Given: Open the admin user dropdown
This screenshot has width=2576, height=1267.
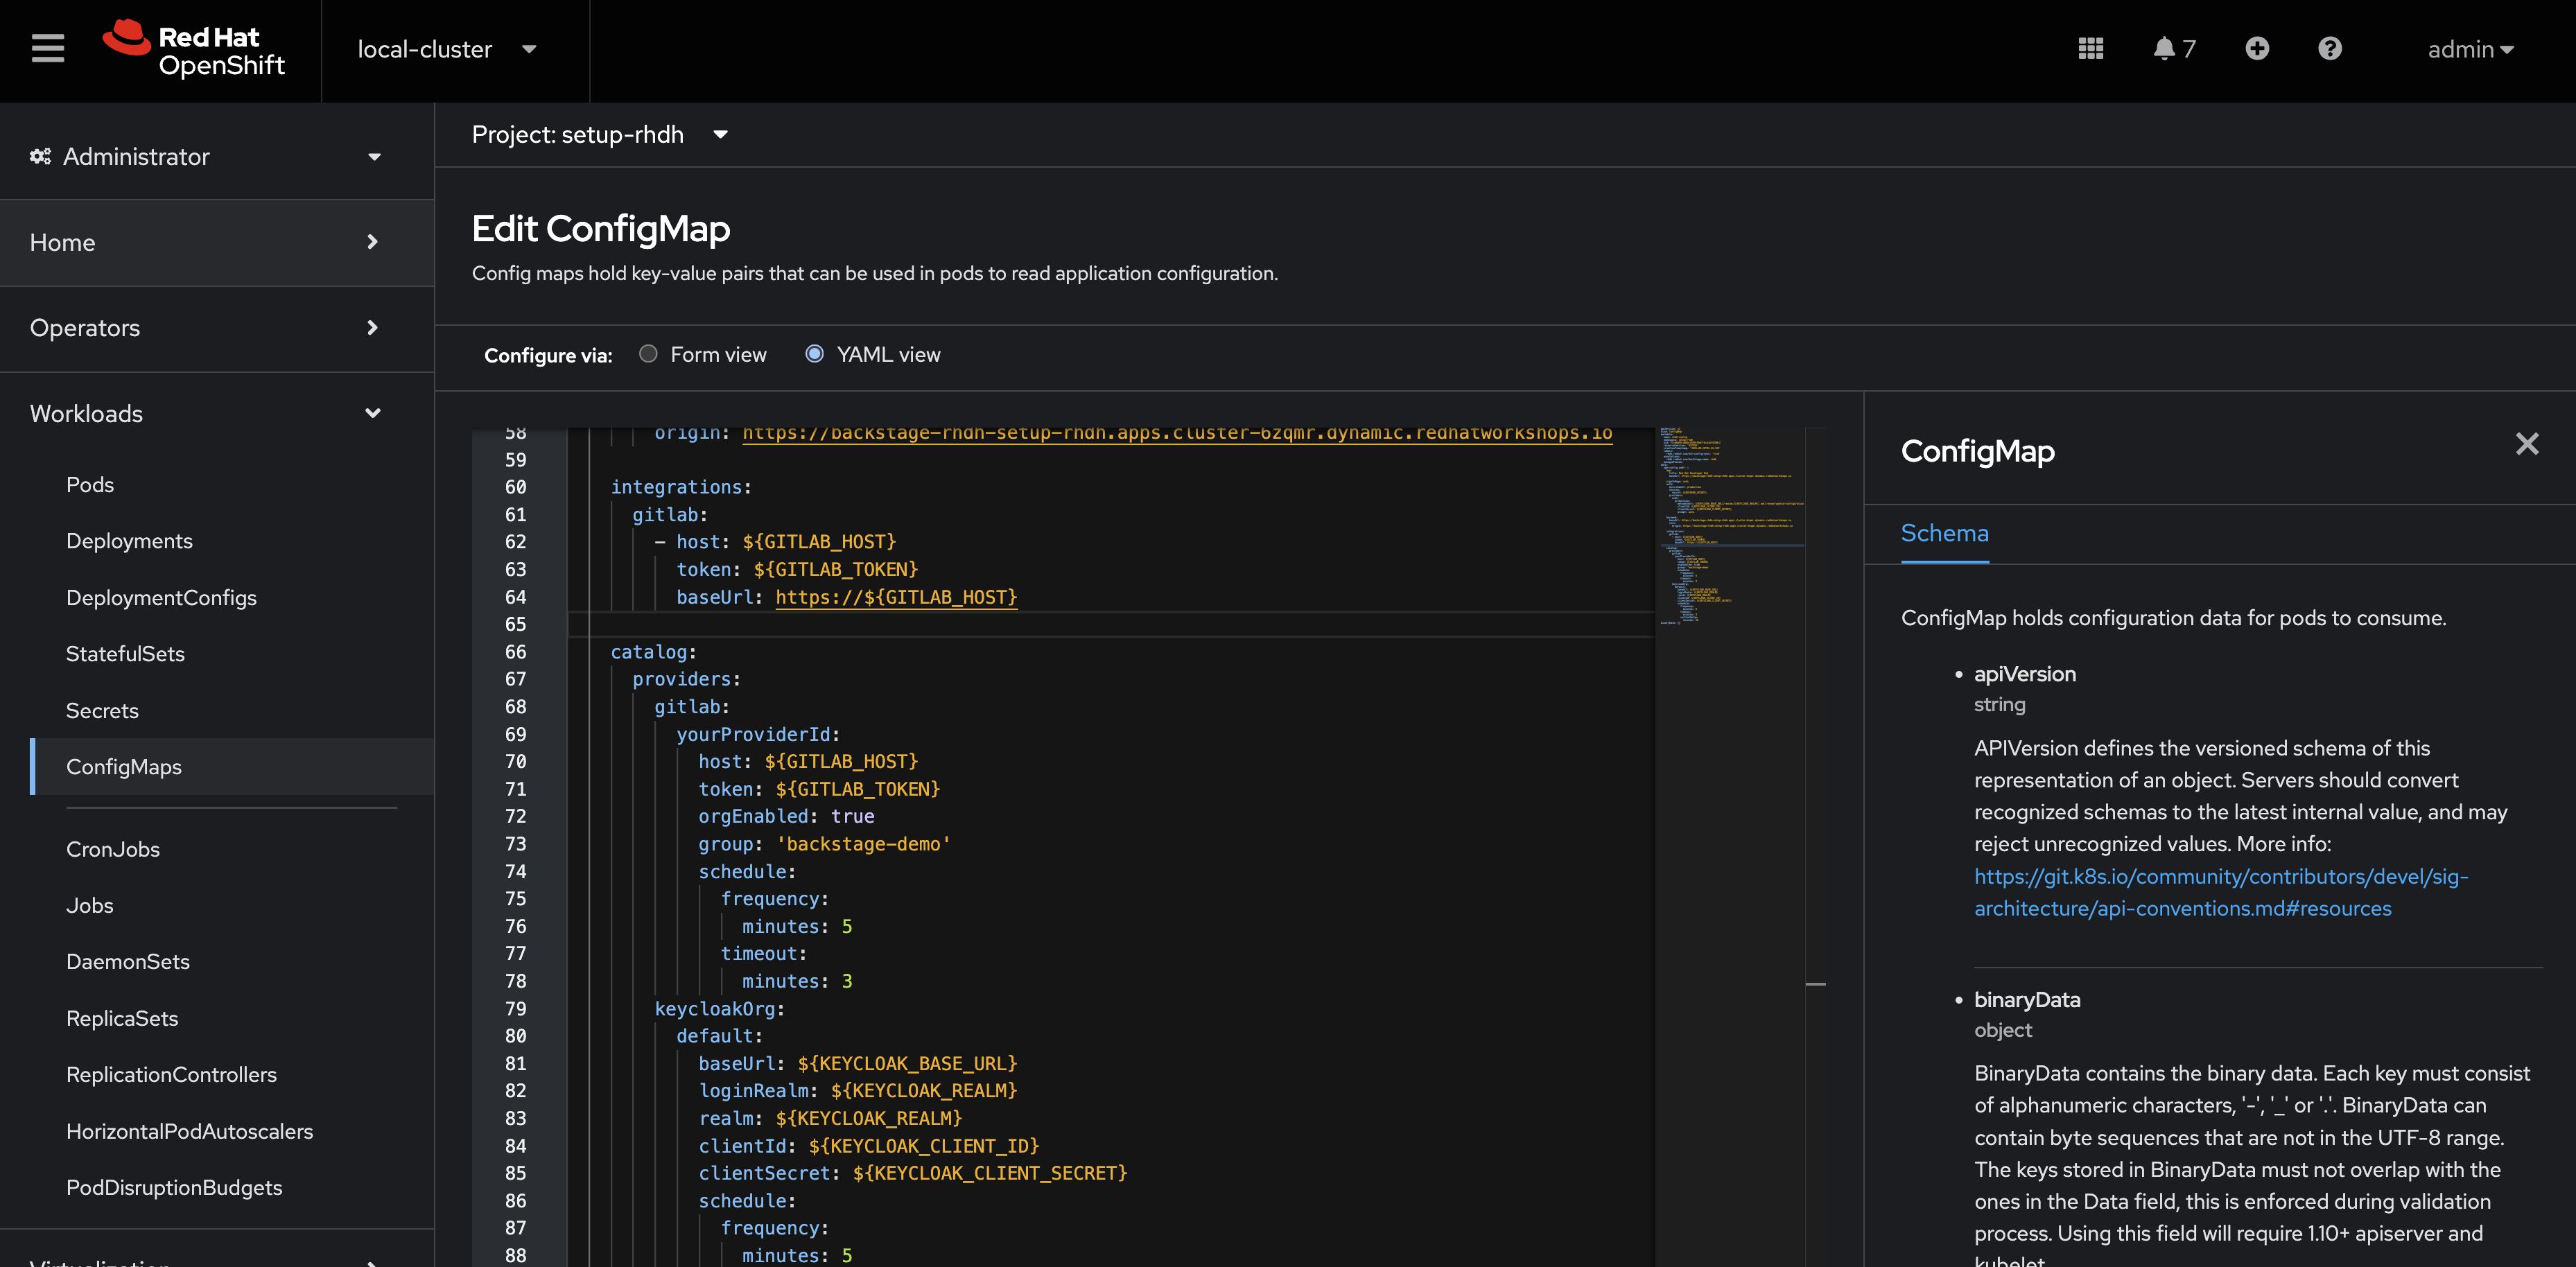Looking at the screenshot, I should pyautogui.click(x=2470, y=49).
